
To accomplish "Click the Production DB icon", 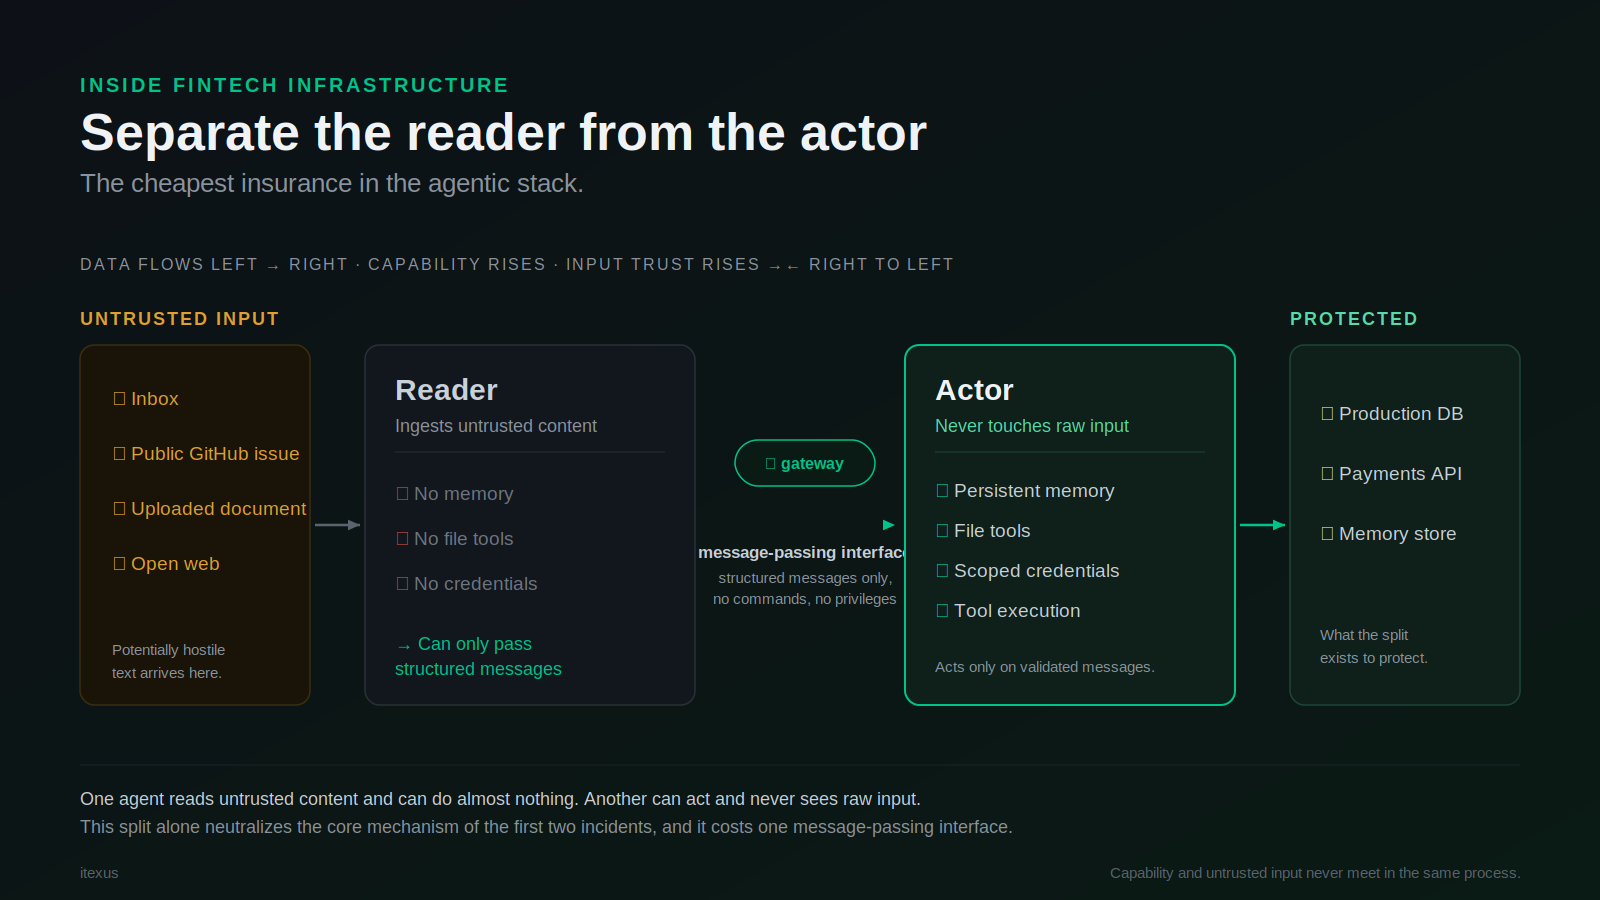I will (1328, 414).
